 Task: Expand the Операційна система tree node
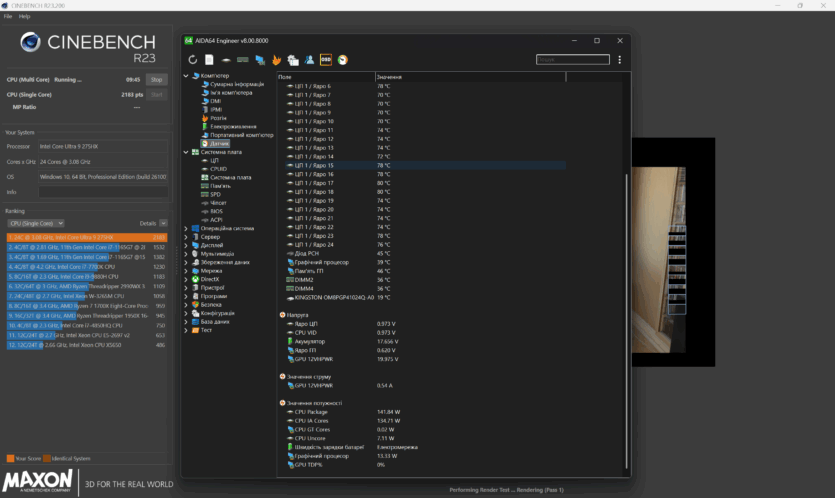tap(188, 228)
